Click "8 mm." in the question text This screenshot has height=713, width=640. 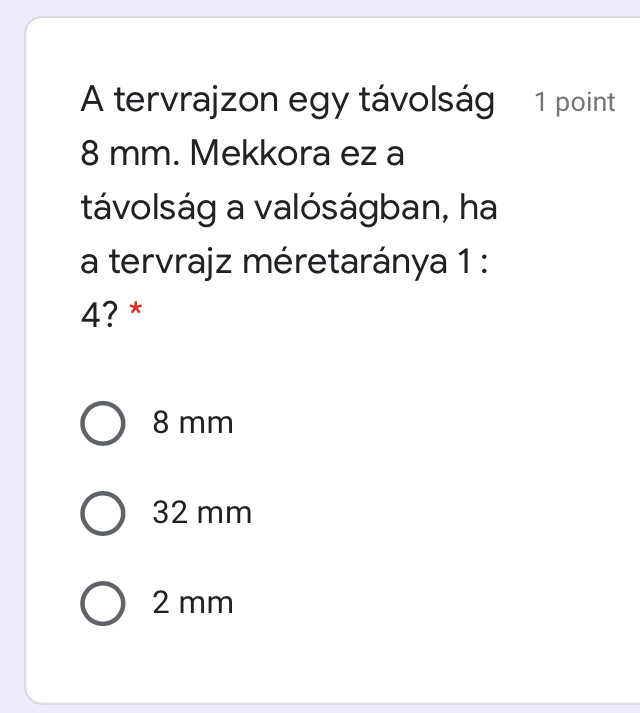pos(128,155)
